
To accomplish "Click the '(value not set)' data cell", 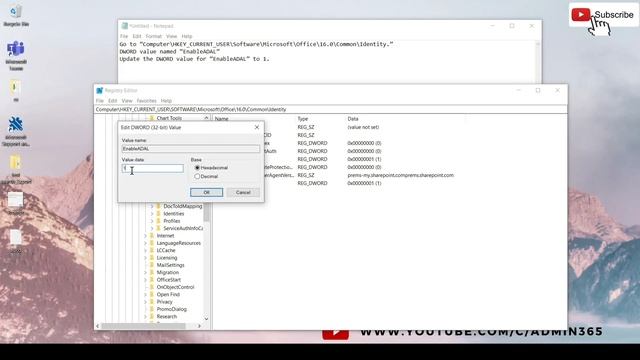I will click(x=363, y=127).
